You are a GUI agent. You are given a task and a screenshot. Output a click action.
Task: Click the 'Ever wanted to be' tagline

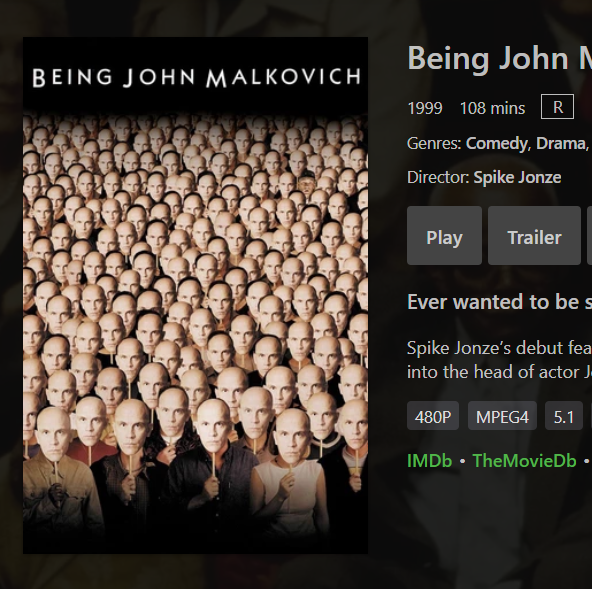point(500,302)
